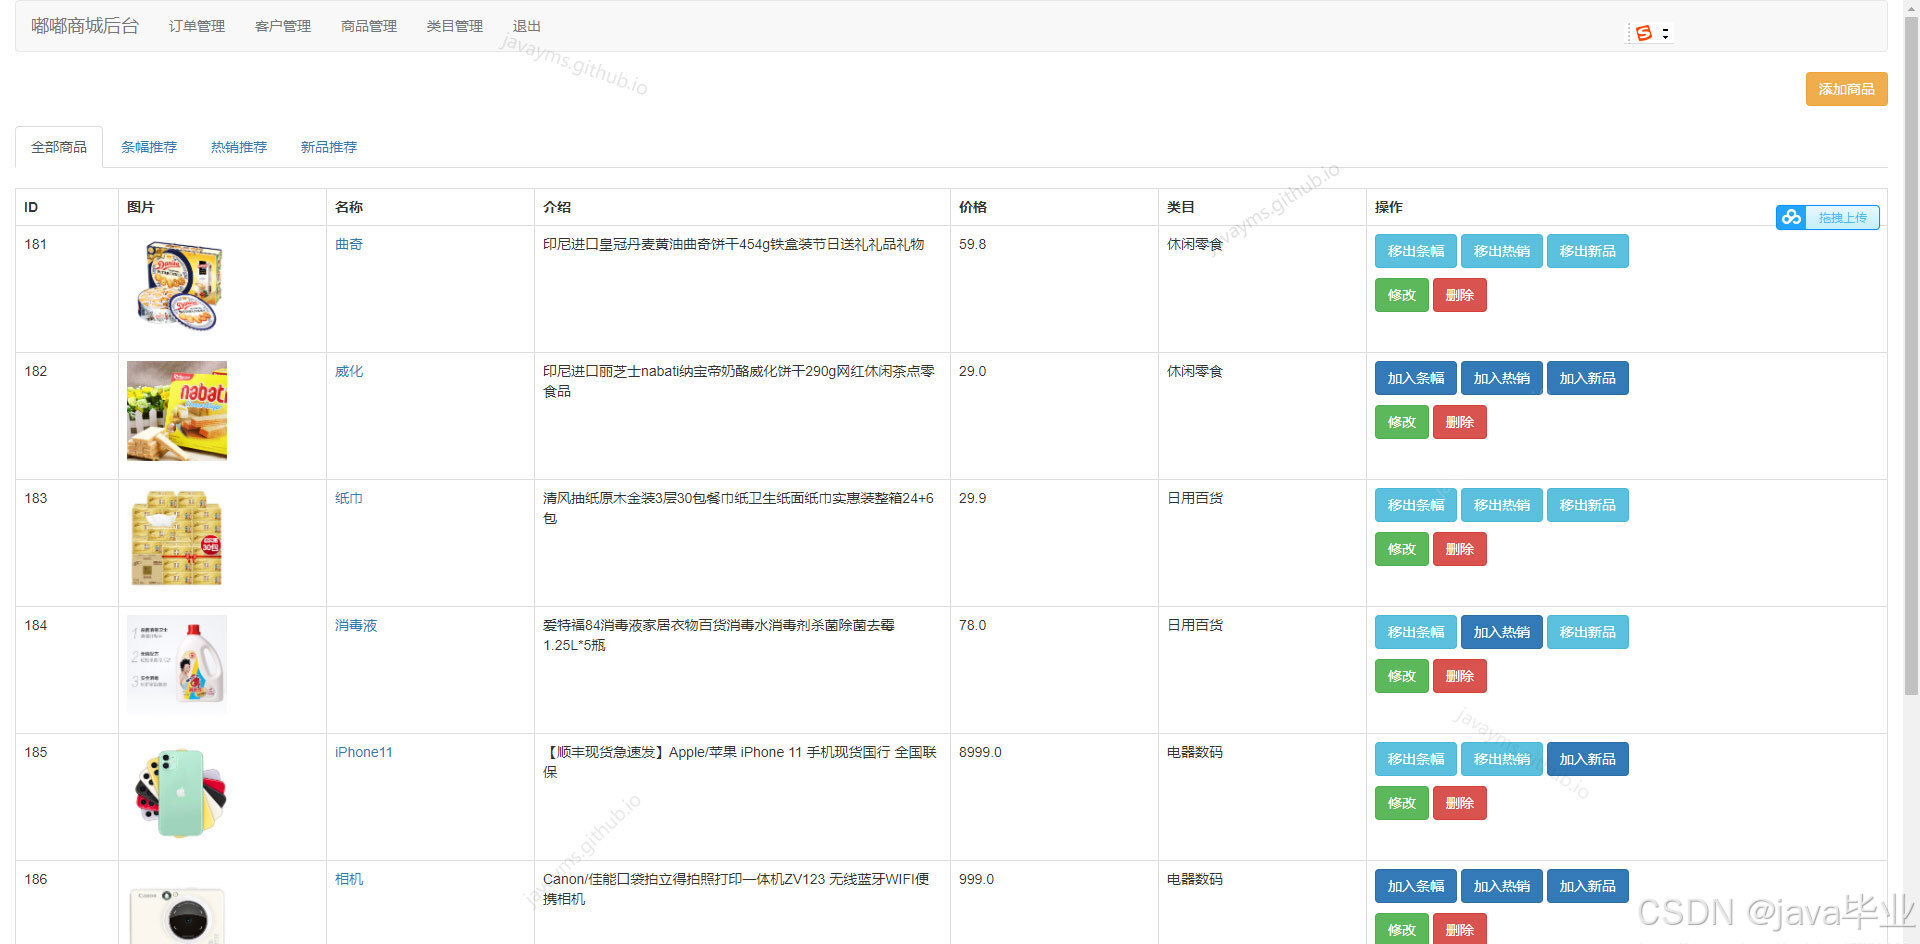Click the 纸巾 tissue pack thumbnail
Viewport: 1920px width, 944px height.
(x=177, y=538)
